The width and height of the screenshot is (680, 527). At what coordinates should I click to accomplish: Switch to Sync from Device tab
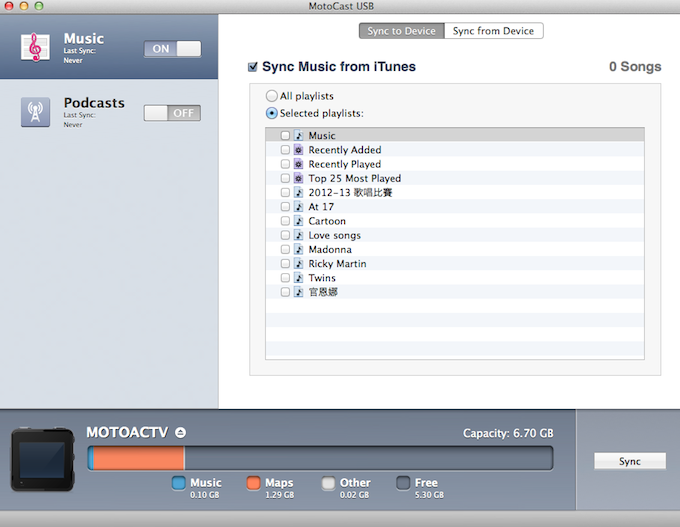pyautogui.click(x=494, y=31)
